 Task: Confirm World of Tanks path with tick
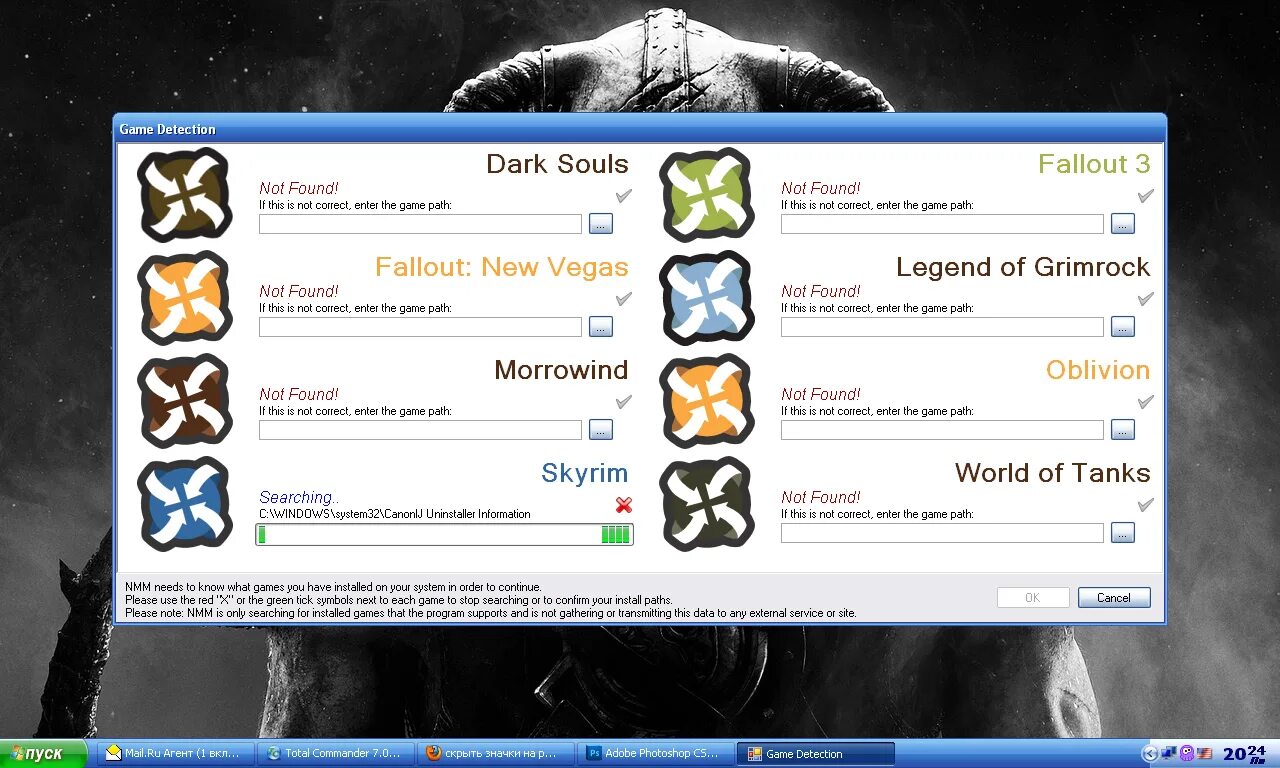tap(1146, 504)
